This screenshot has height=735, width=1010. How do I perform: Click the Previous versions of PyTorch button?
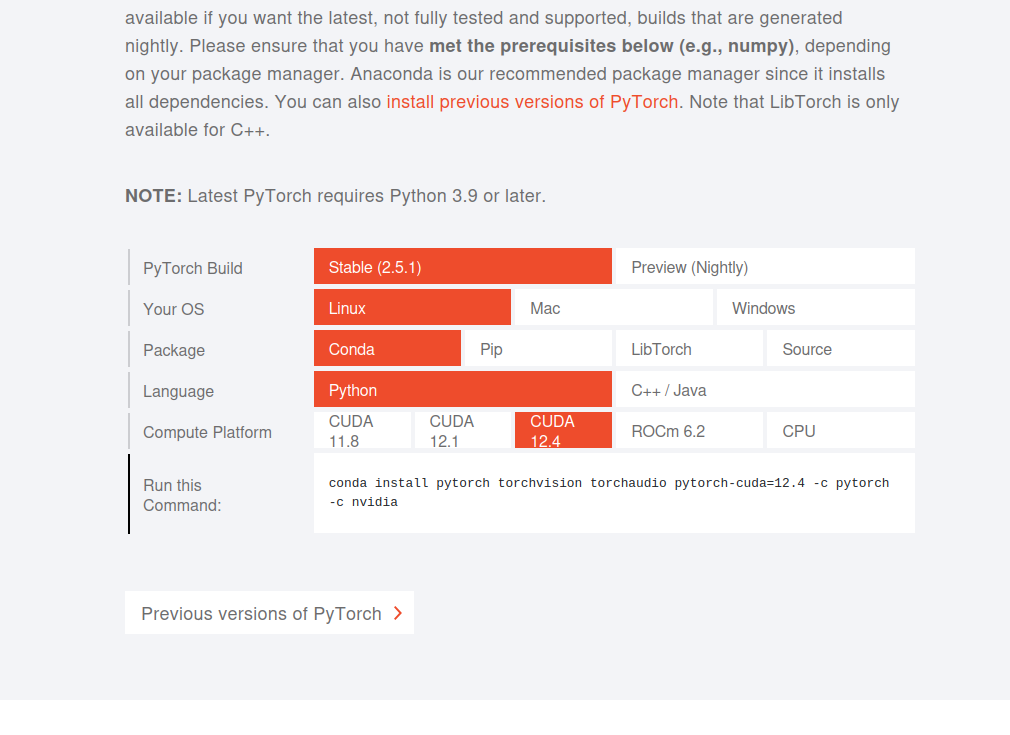click(269, 613)
